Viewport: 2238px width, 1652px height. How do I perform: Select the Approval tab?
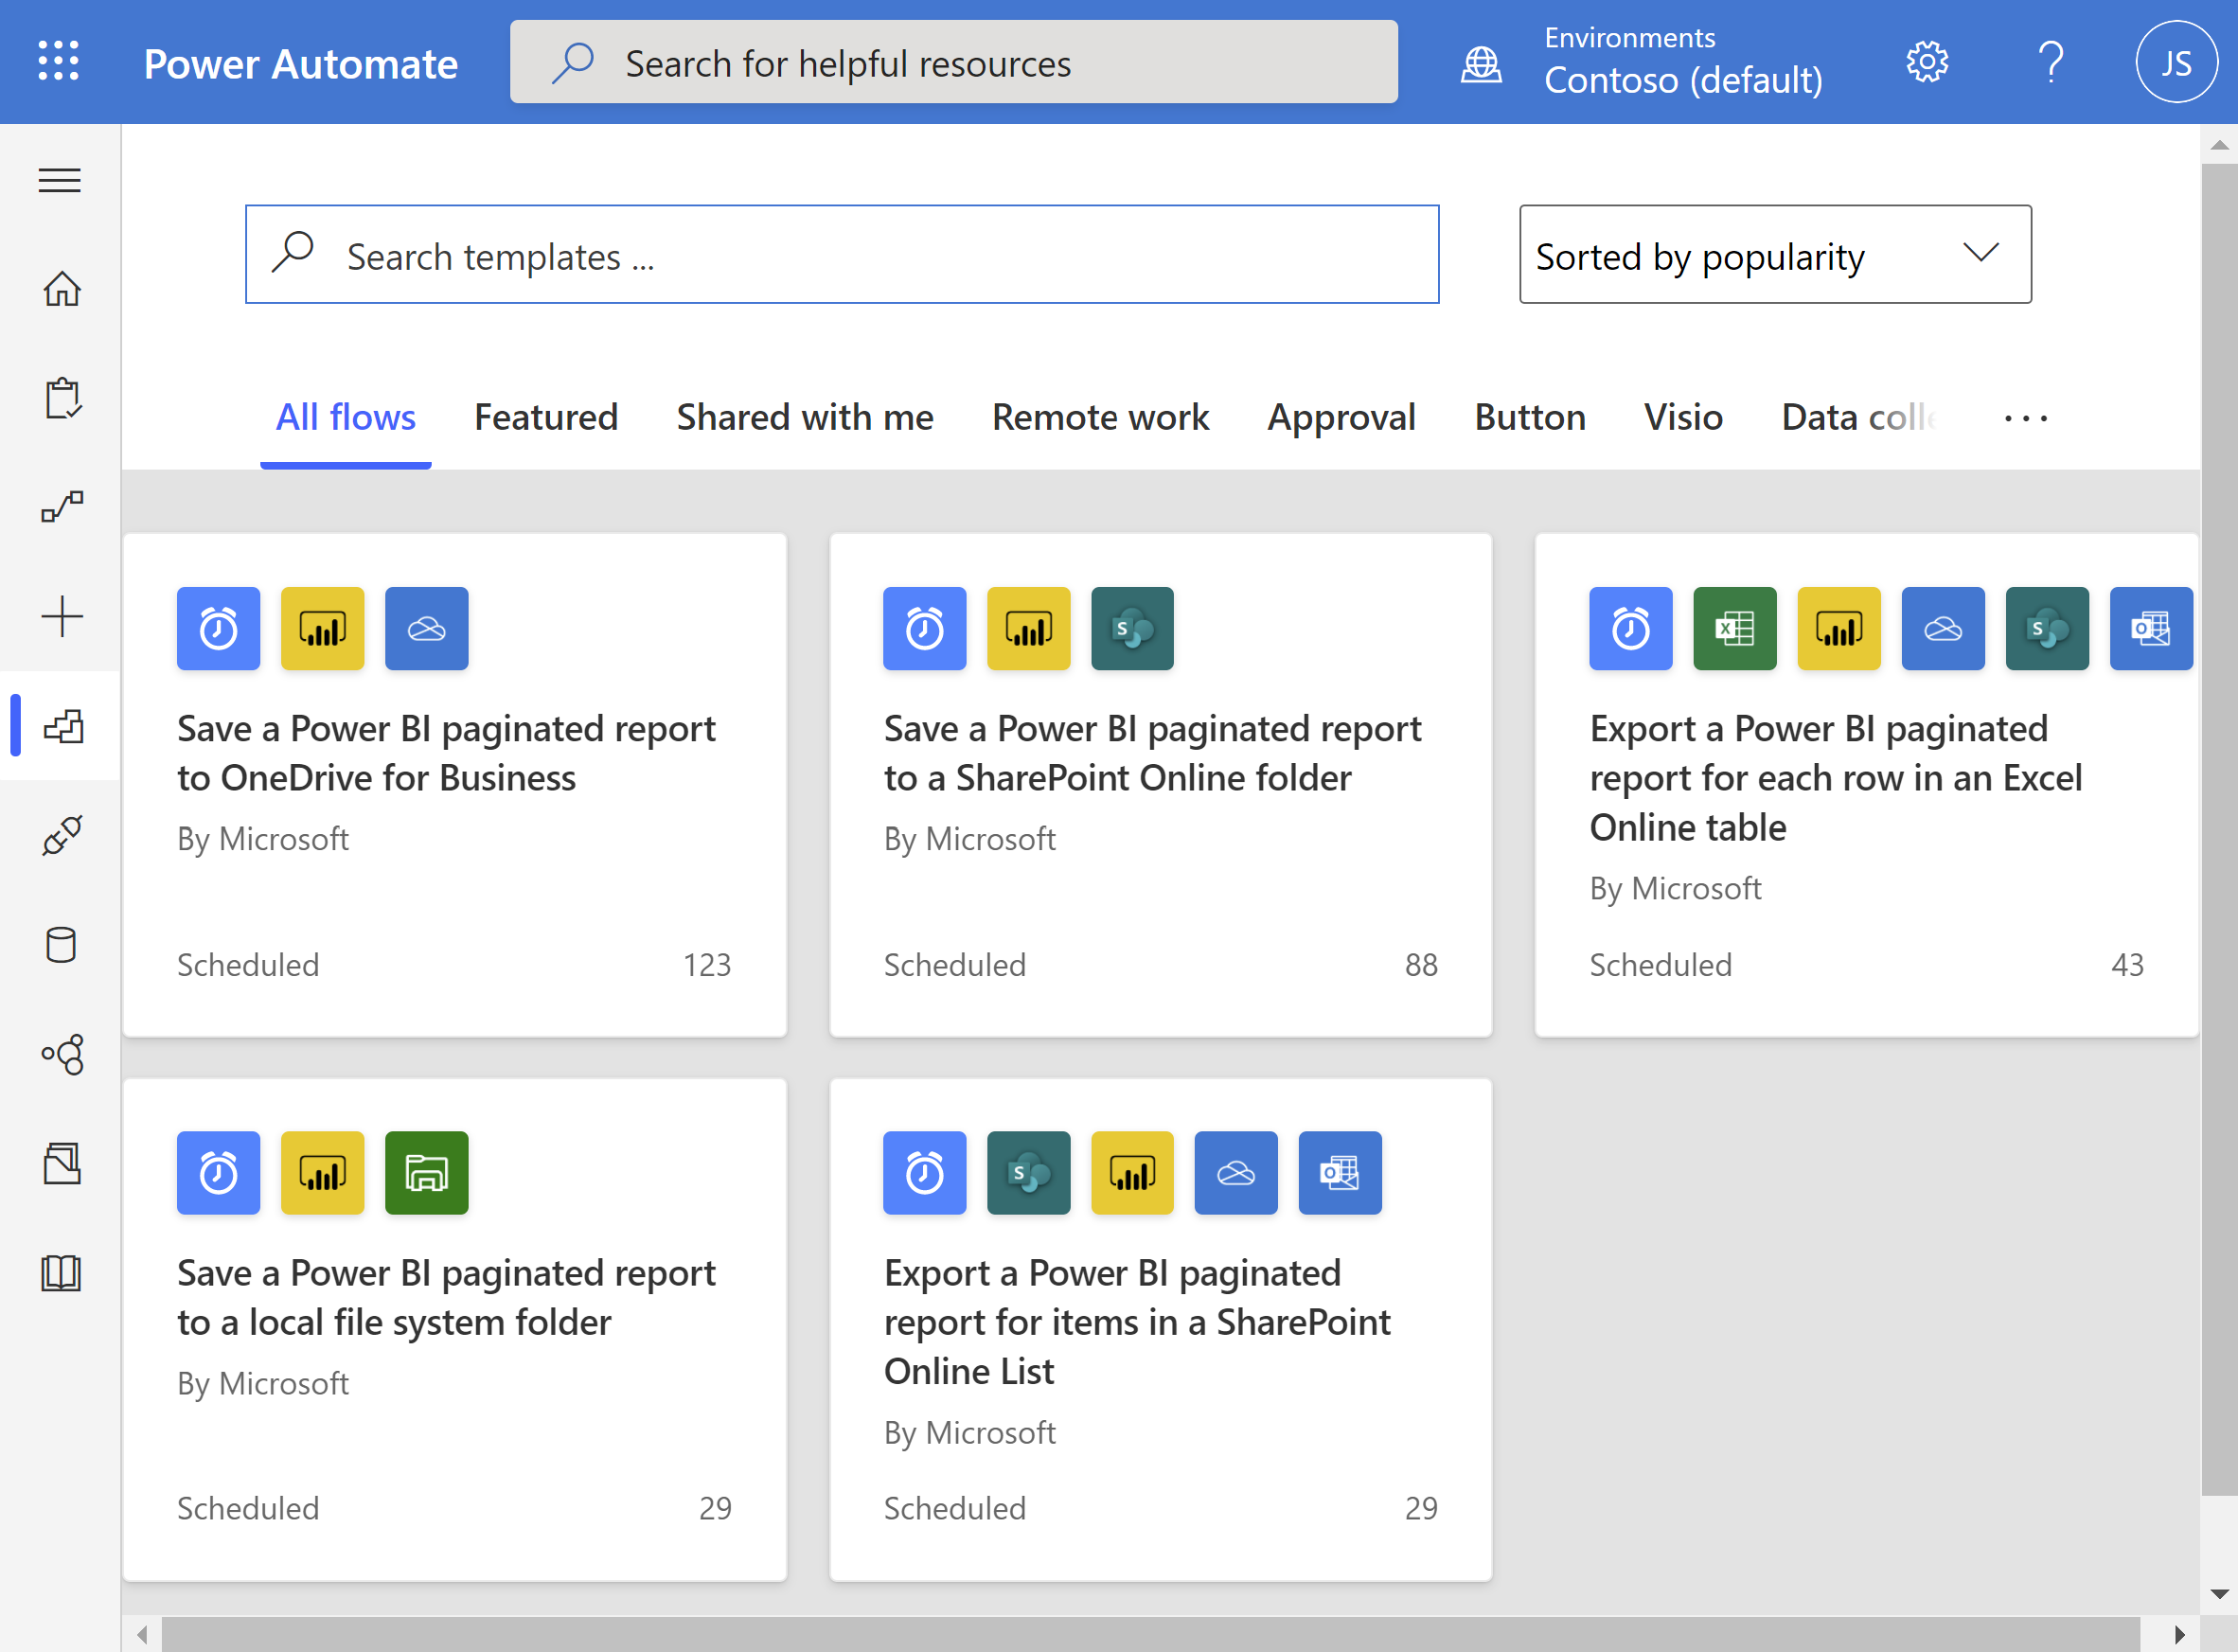click(1340, 414)
